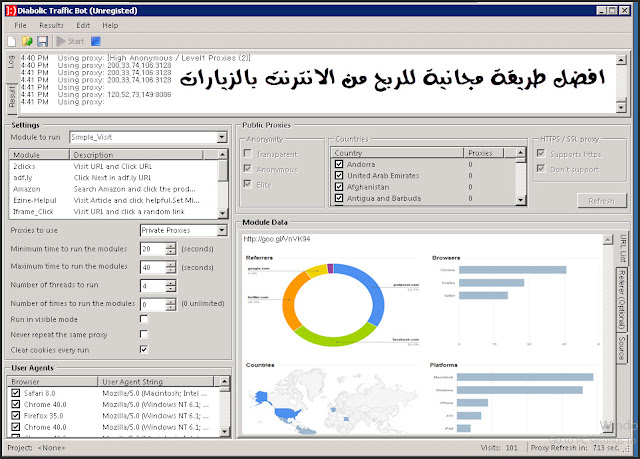Click the Description column header
The image size is (640, 459).
(136, 155)
